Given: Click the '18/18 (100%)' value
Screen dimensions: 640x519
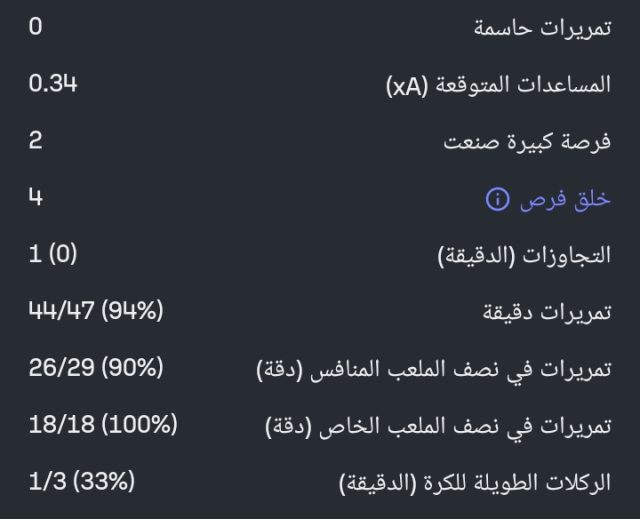Looking at the screenshot, I should (x=103, y=426).
